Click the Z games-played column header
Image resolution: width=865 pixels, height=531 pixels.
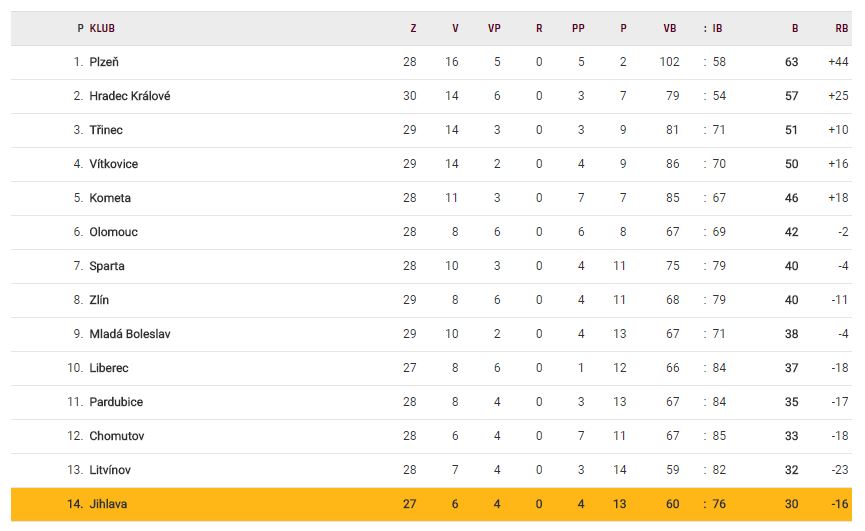pos(413,28)
